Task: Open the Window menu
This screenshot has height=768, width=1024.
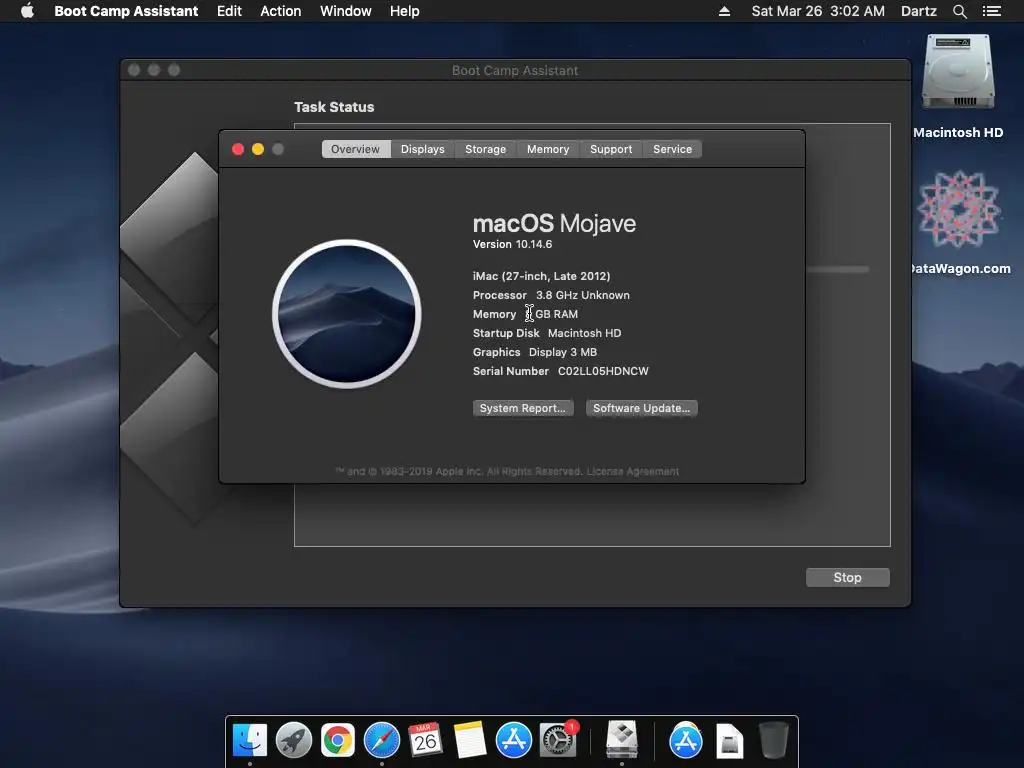Action: (345, 11)
